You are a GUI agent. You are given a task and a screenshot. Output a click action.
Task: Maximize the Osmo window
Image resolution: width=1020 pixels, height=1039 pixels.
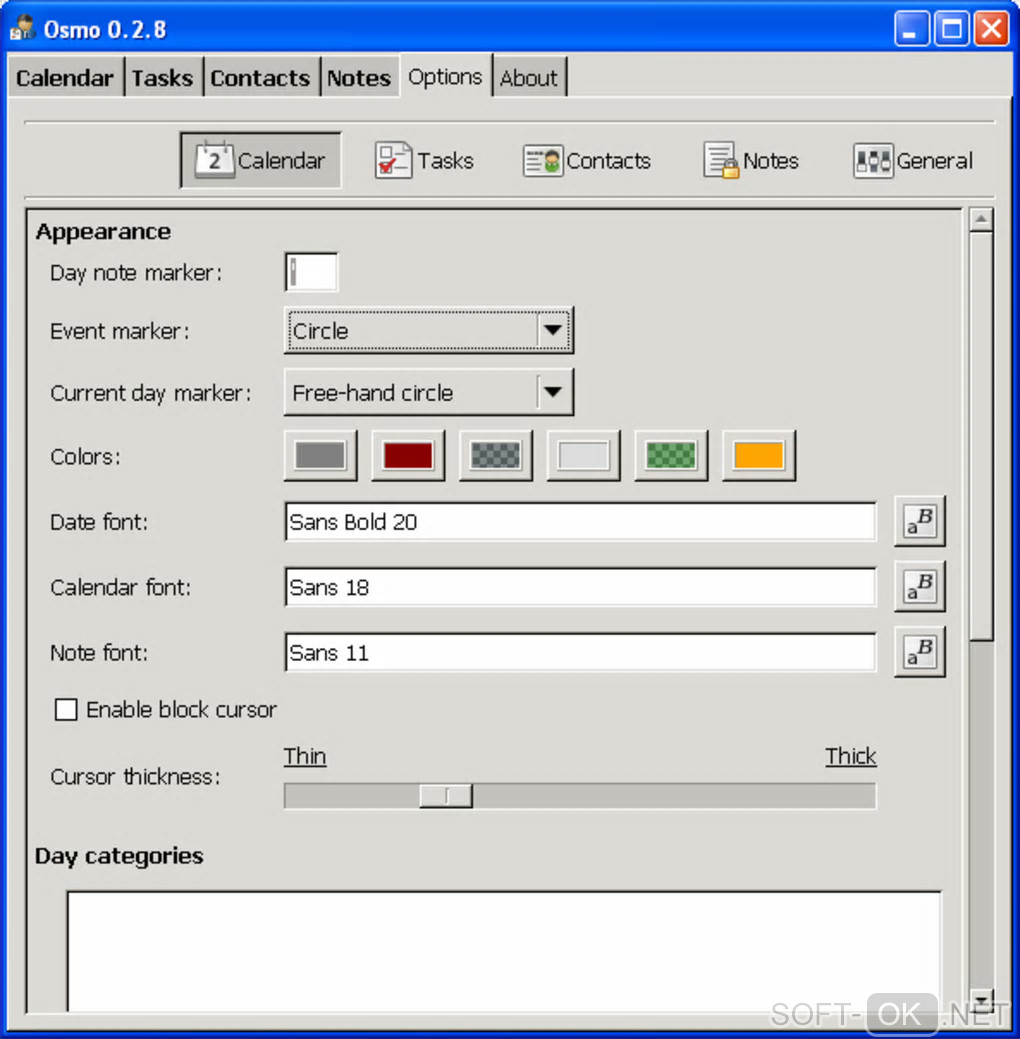coord(951,29)
